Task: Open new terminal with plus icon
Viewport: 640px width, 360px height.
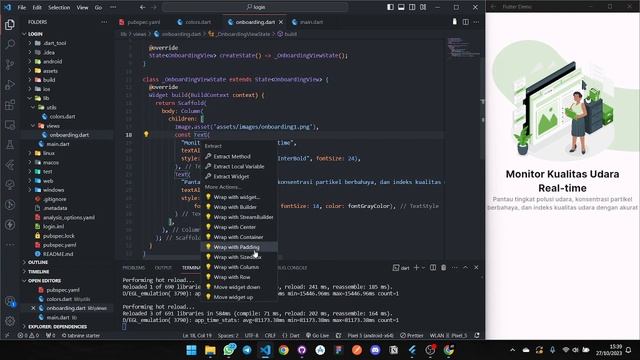Action: 416,268
